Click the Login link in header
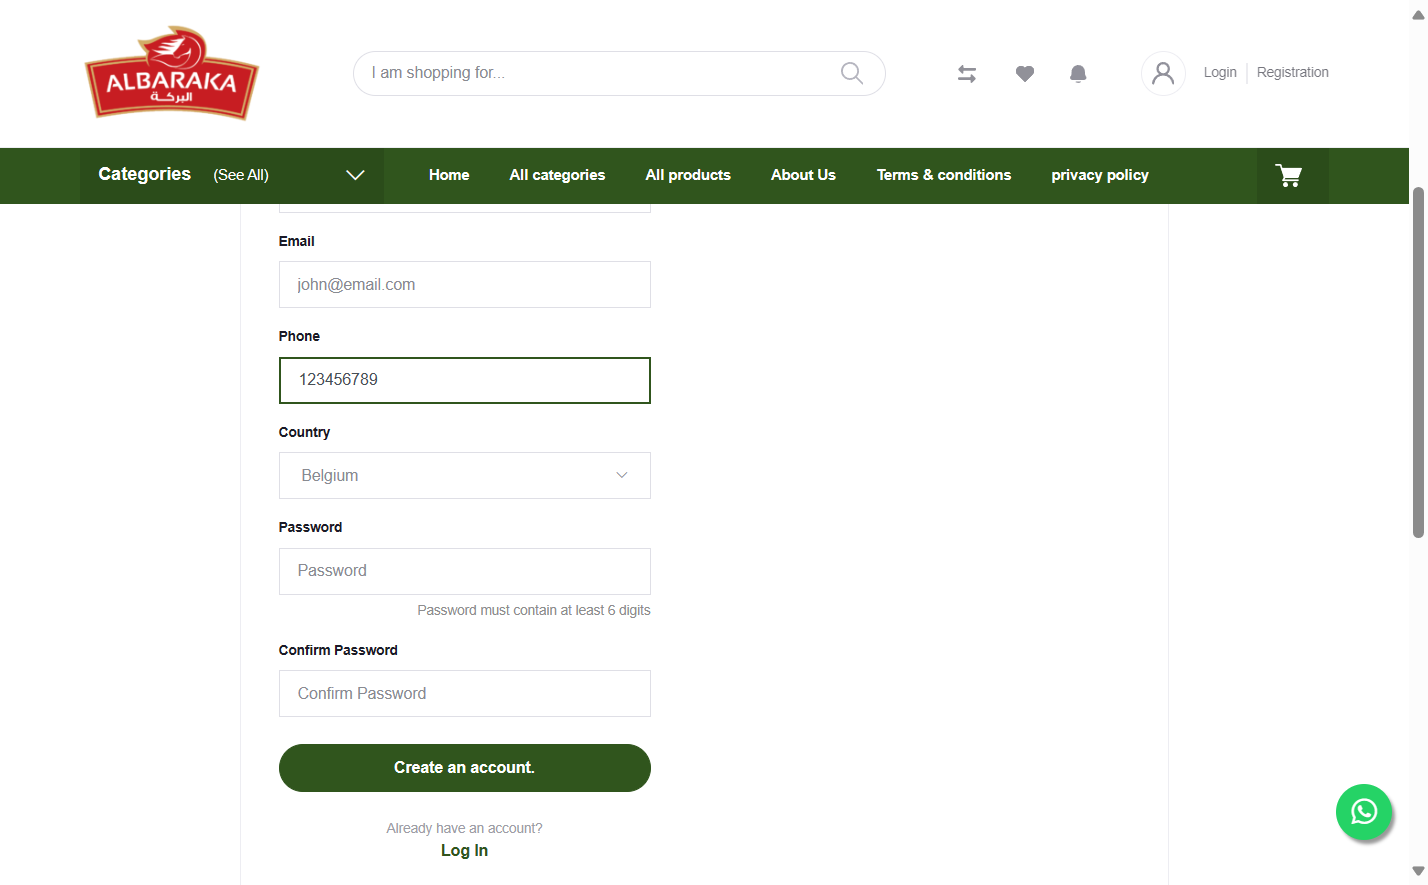 (x=1220, y=72)
